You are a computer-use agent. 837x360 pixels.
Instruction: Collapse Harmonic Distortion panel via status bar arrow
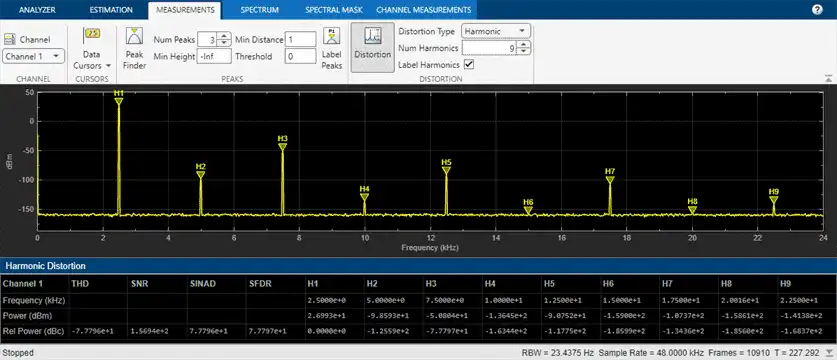coord(828,353)
